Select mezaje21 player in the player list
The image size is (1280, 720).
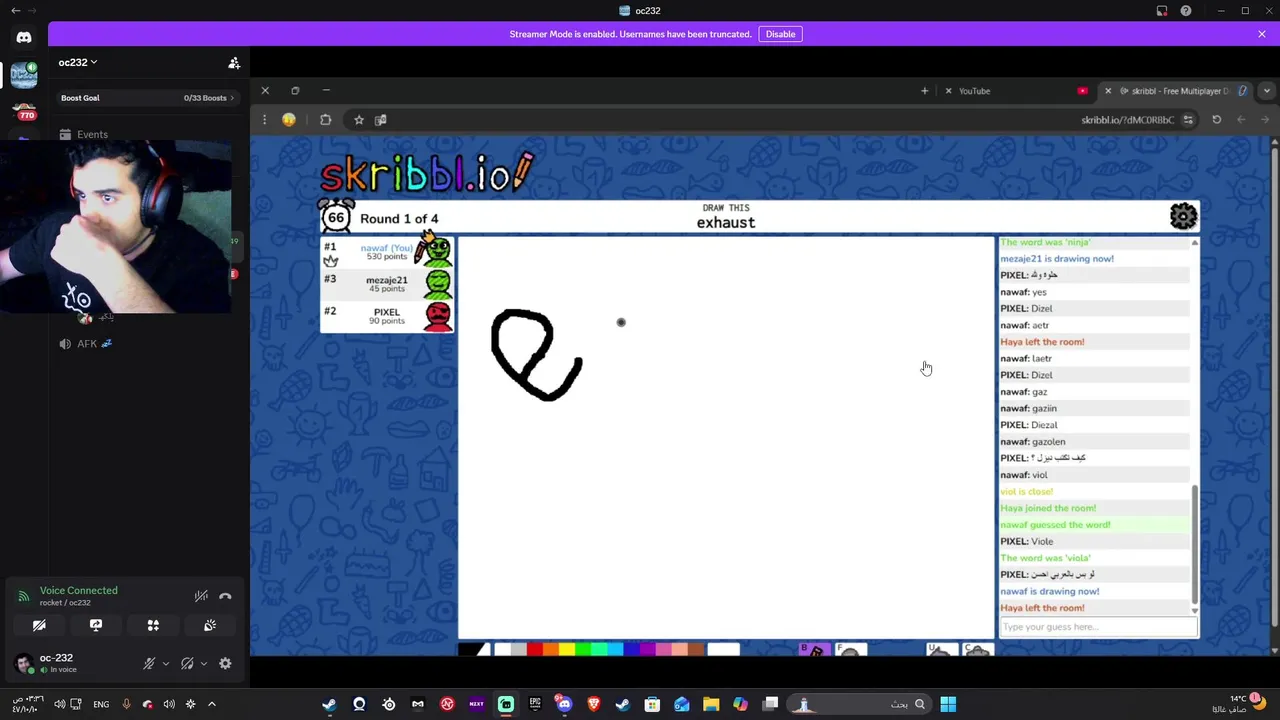click(x=387, y=284)
